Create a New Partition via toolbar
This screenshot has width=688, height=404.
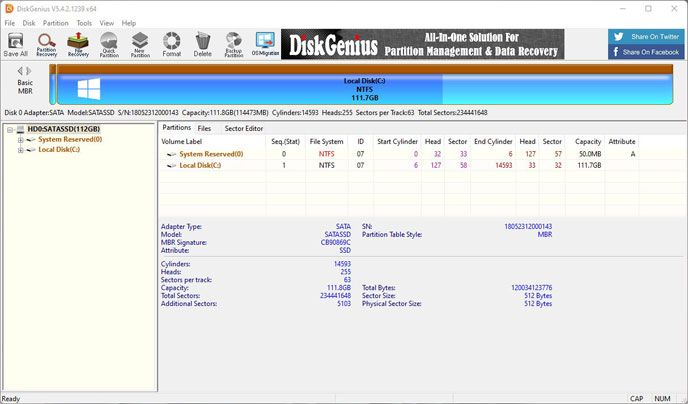pyautogui.click(x=140, y=44)
